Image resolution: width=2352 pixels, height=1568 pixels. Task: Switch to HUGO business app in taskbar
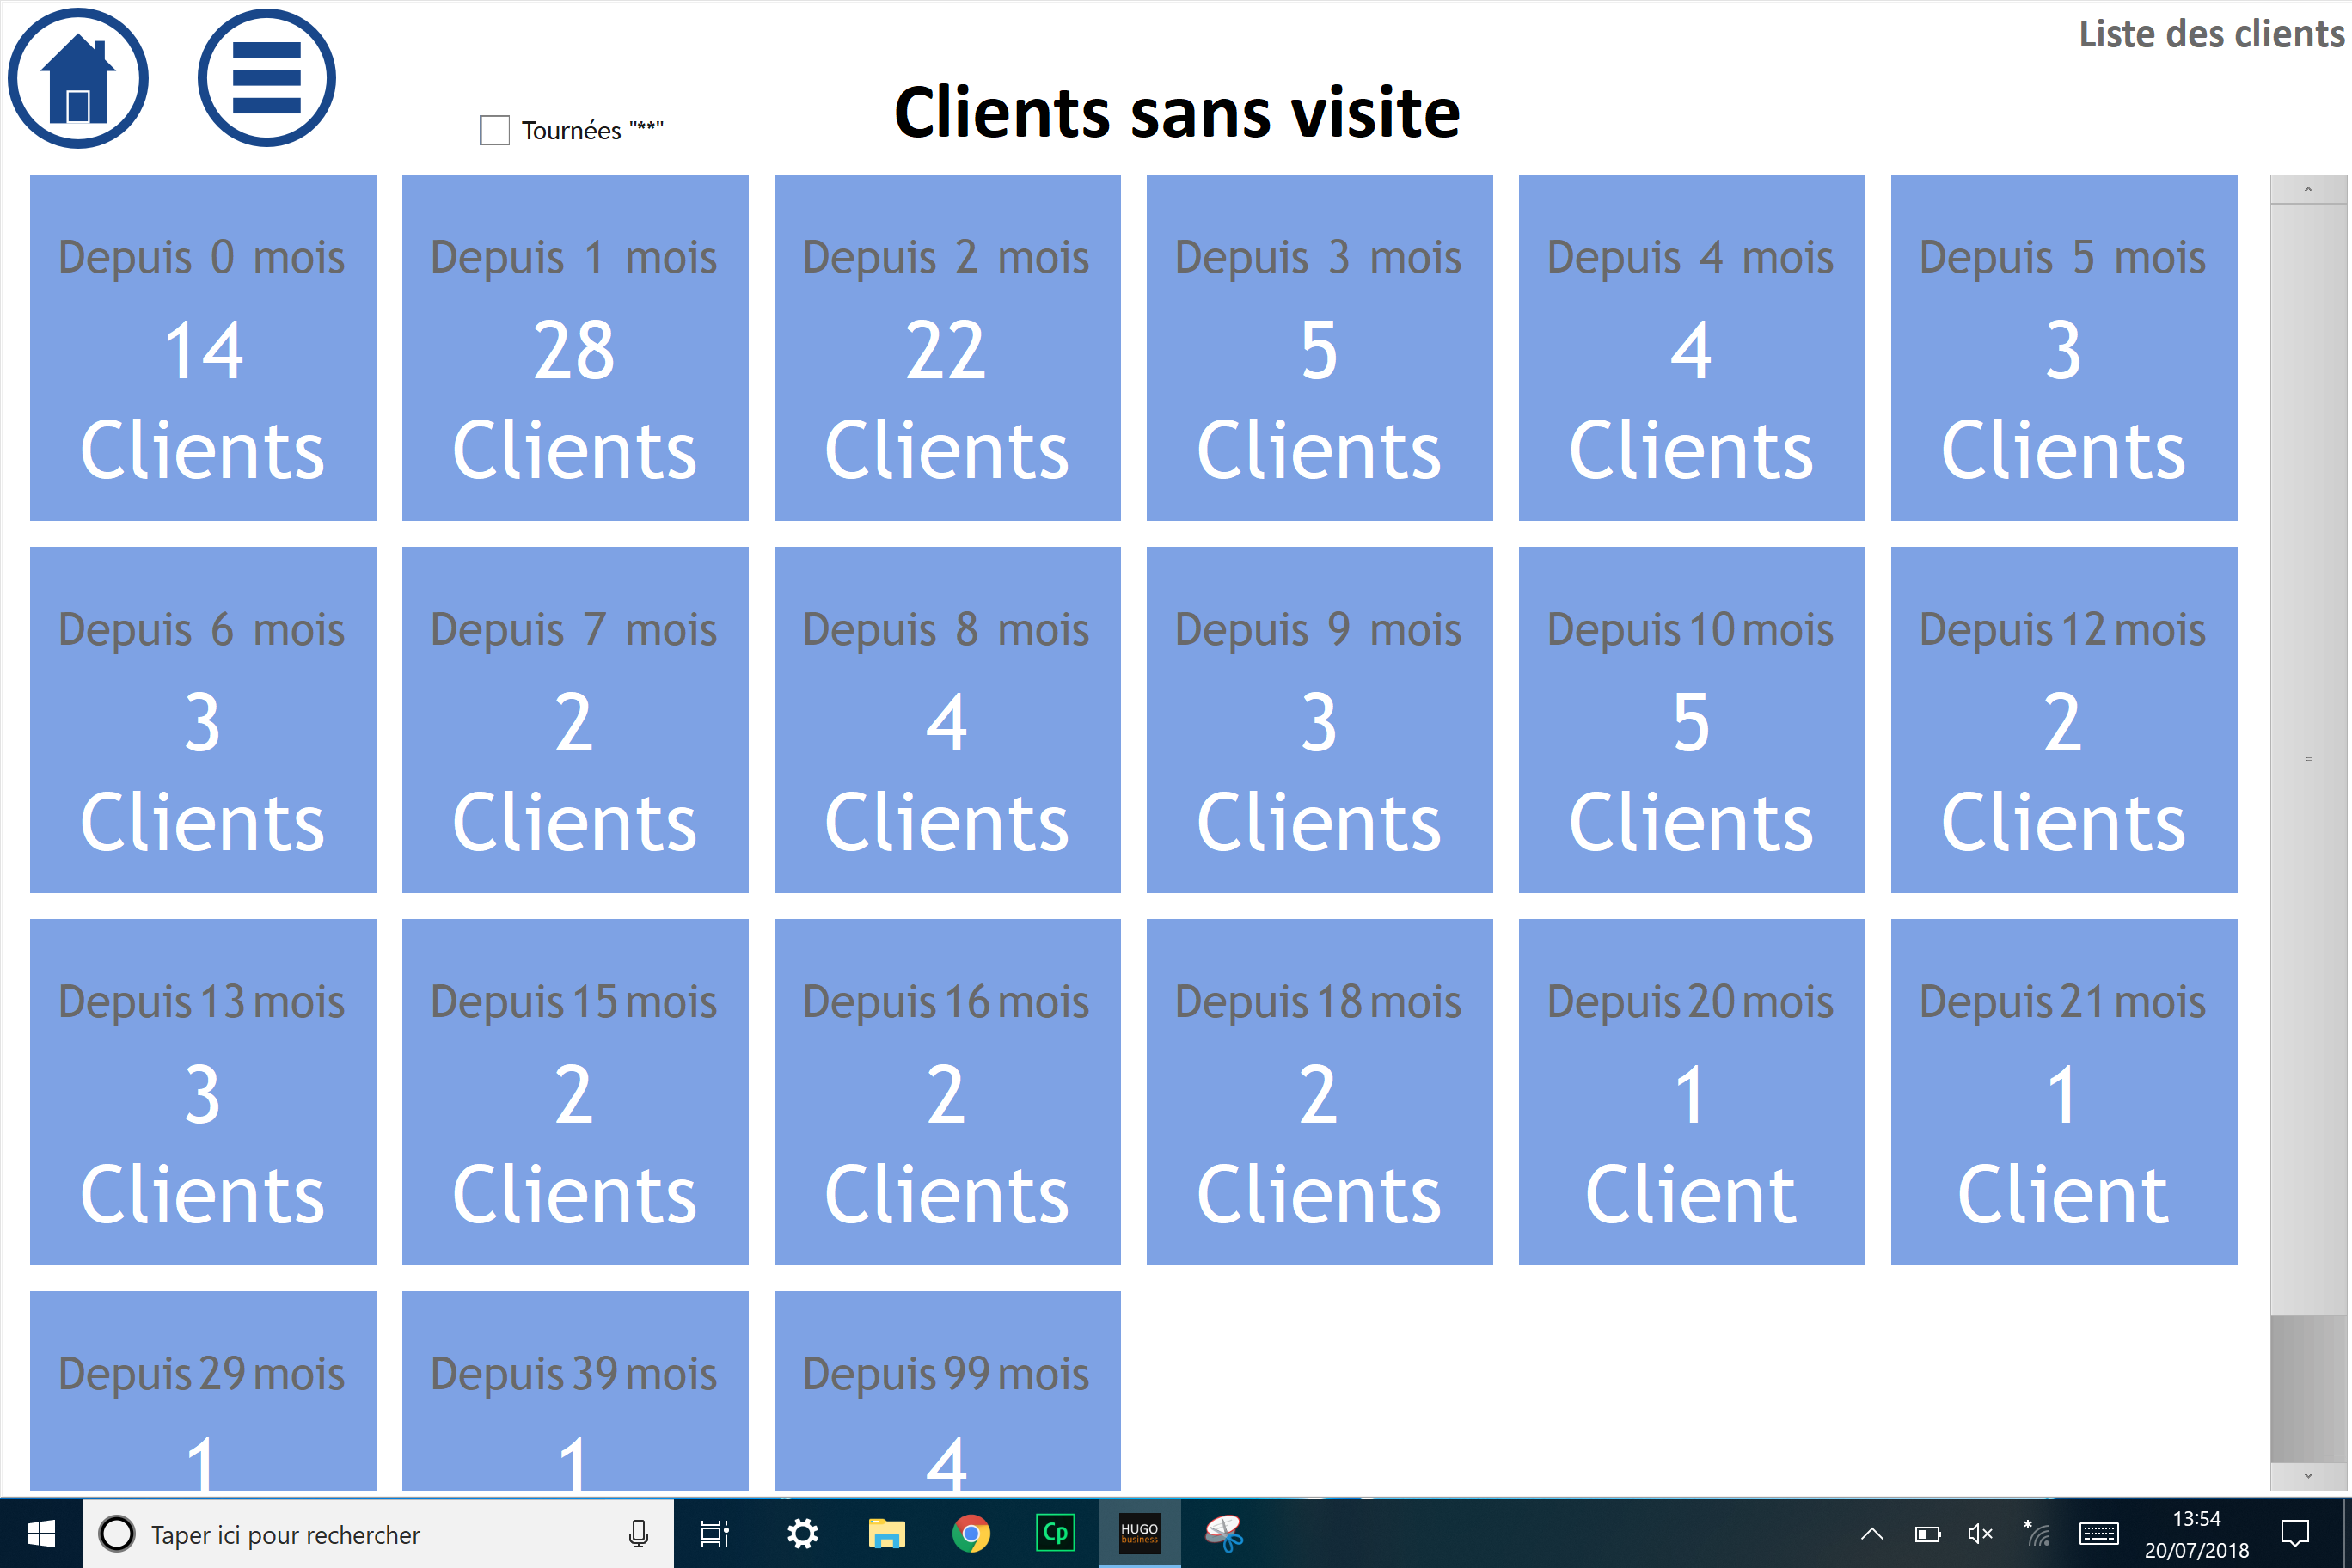(1139, 1534)
